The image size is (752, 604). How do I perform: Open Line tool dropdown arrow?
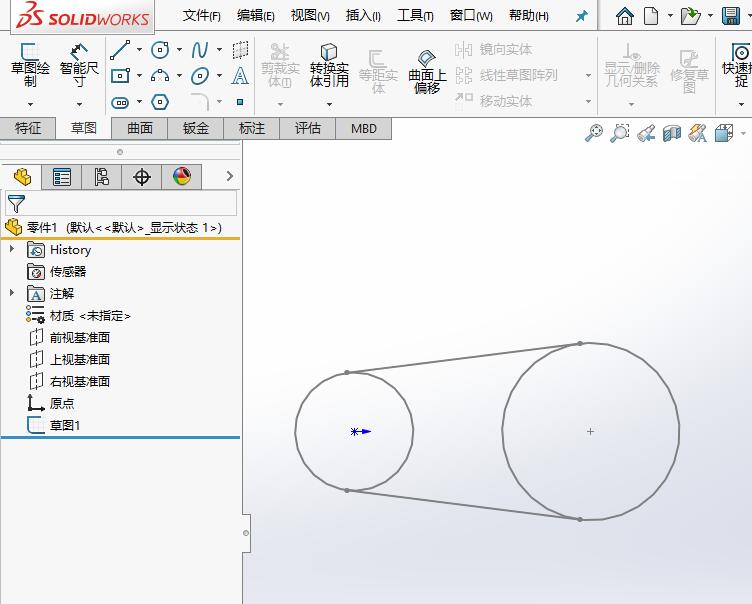pyautogui.click(x=139, y=49)
